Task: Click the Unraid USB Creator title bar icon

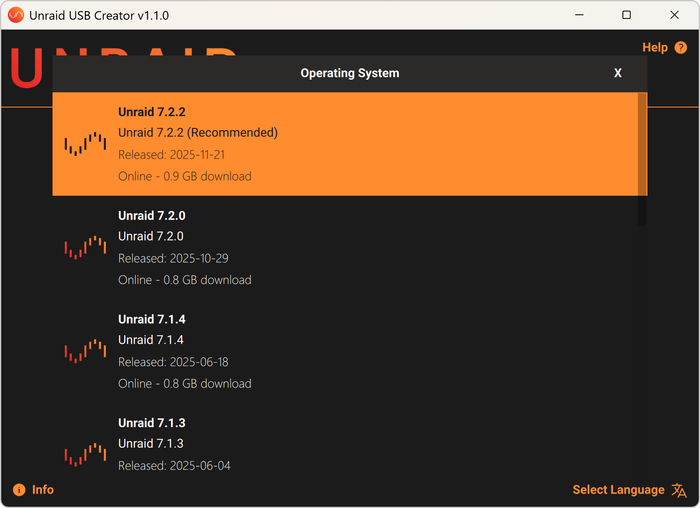Action: tap(15, 15)
